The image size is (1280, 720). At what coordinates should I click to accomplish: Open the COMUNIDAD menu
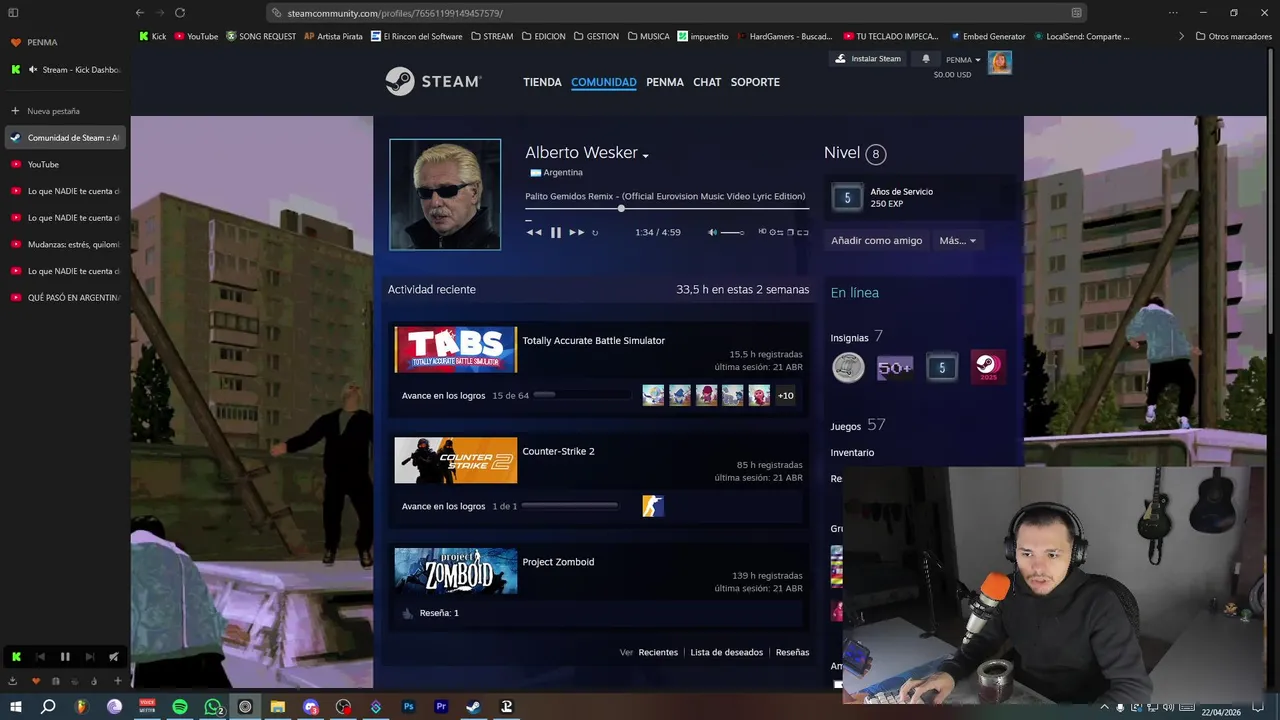pos(604,82)
